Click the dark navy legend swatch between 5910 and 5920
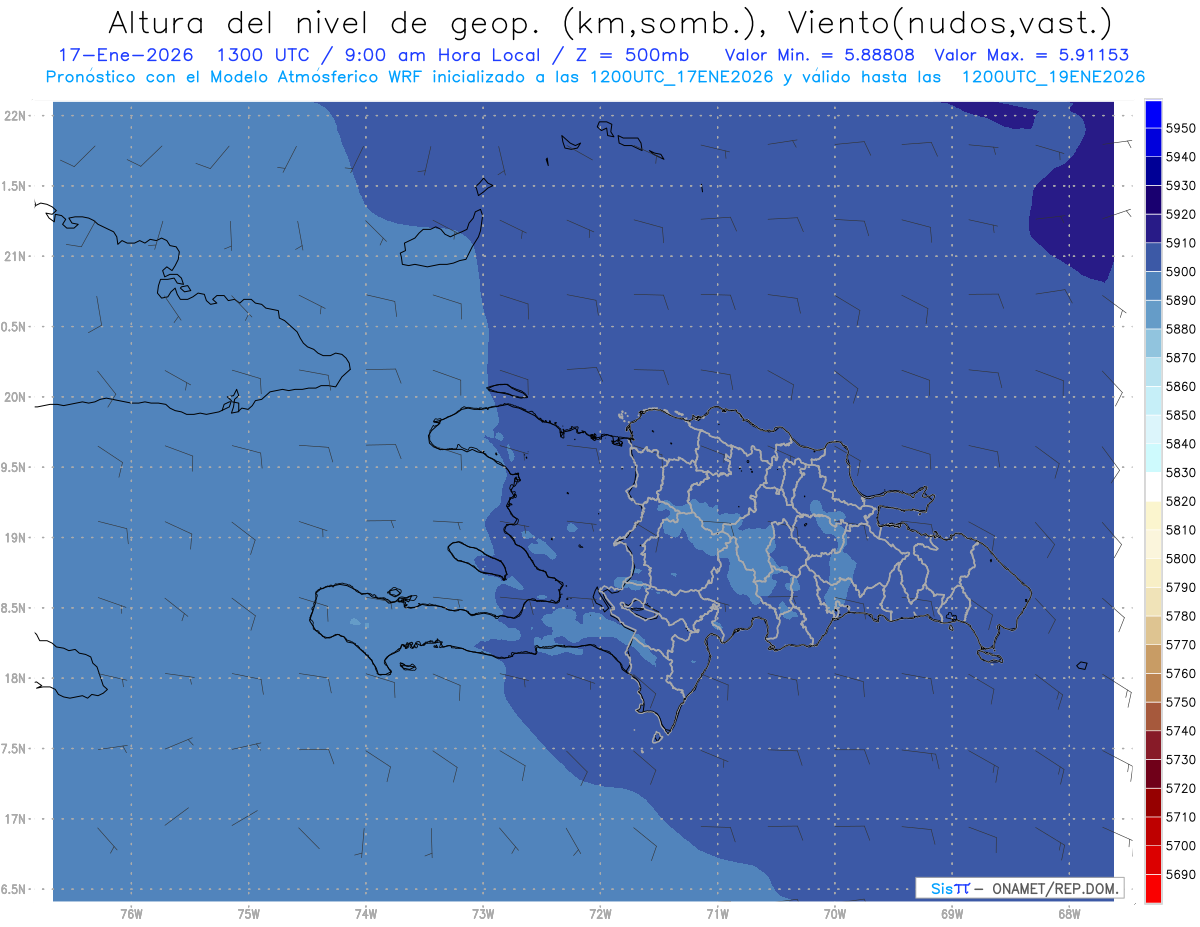The width and height of the screenshot is (1200, 927). click(x=1153, y=229)
